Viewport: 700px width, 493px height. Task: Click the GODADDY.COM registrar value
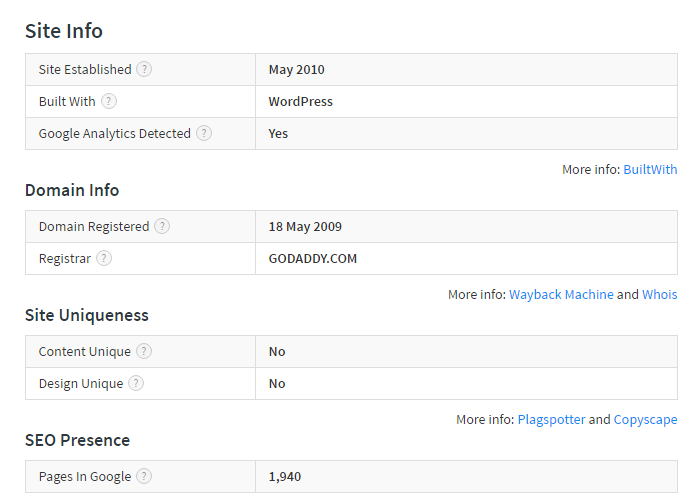point(313,259)
